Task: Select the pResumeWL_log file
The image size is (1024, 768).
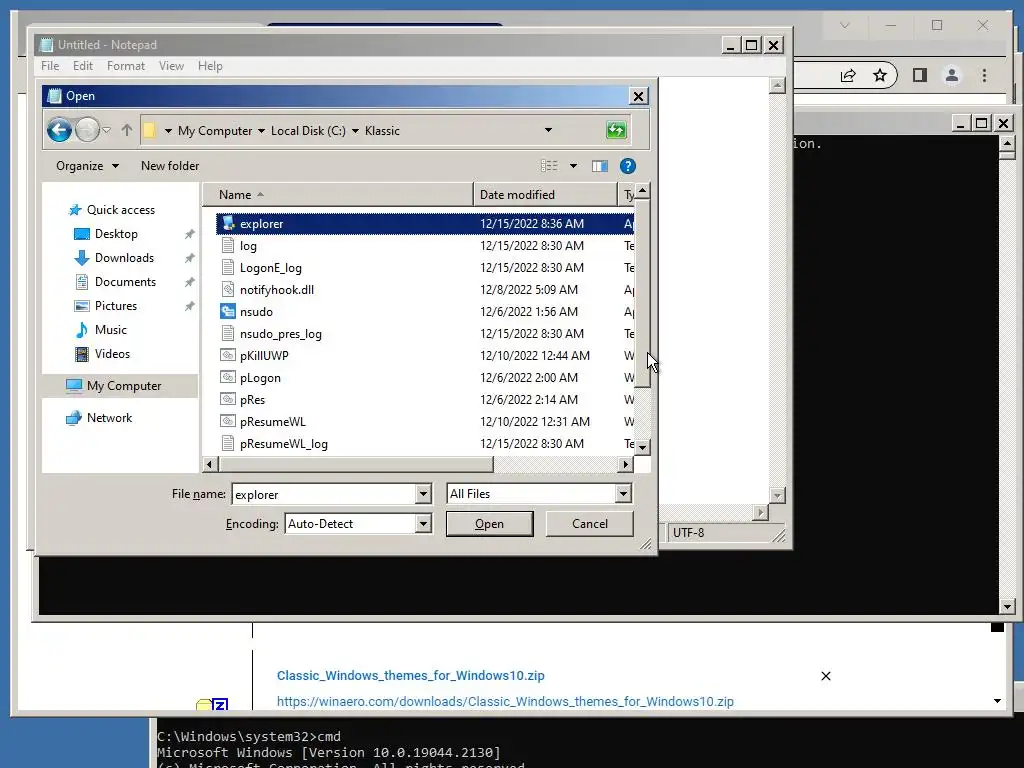Action: point(425,443)
